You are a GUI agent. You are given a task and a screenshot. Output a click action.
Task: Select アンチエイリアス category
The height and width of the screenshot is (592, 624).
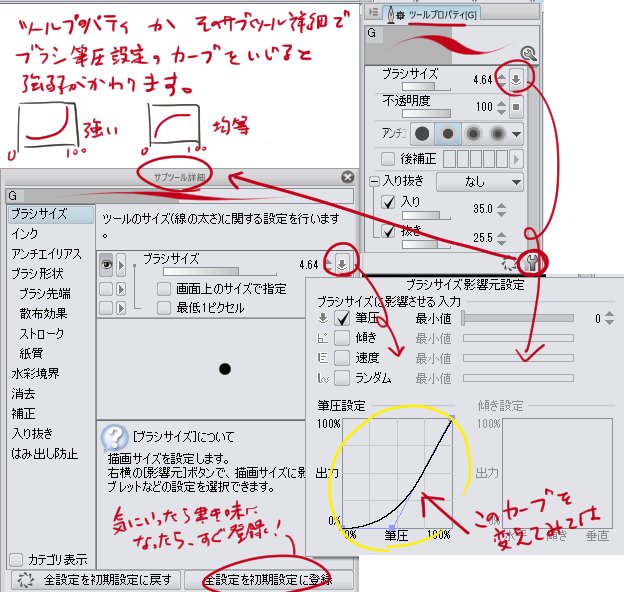pos(46,254)
